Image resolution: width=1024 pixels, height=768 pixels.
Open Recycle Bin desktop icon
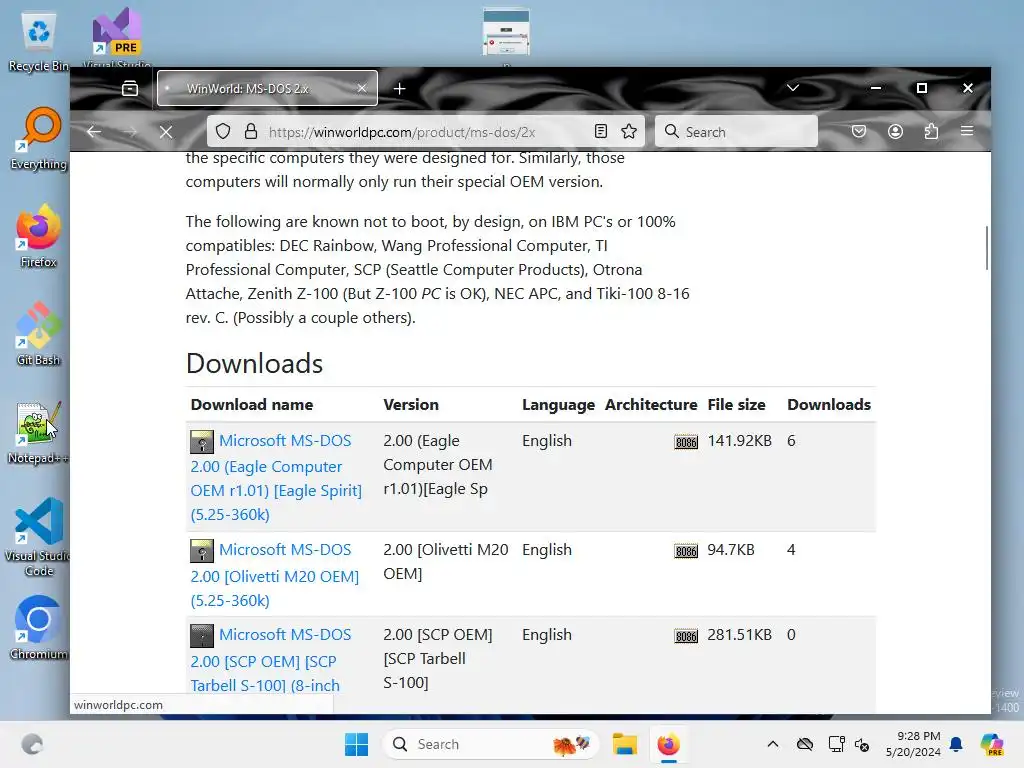[39, 42]
